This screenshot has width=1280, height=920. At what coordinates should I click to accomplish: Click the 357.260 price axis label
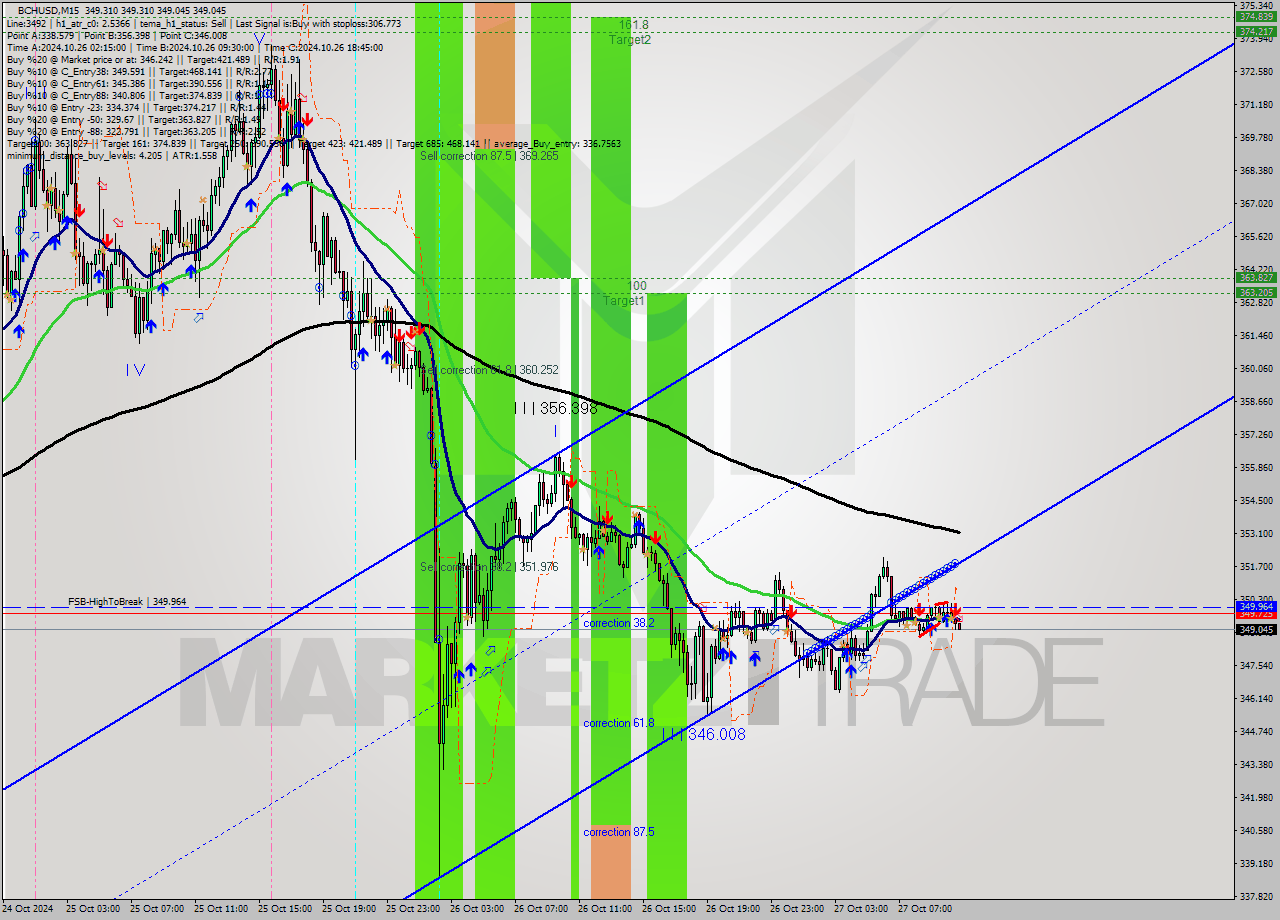(x=1256, y=434)
